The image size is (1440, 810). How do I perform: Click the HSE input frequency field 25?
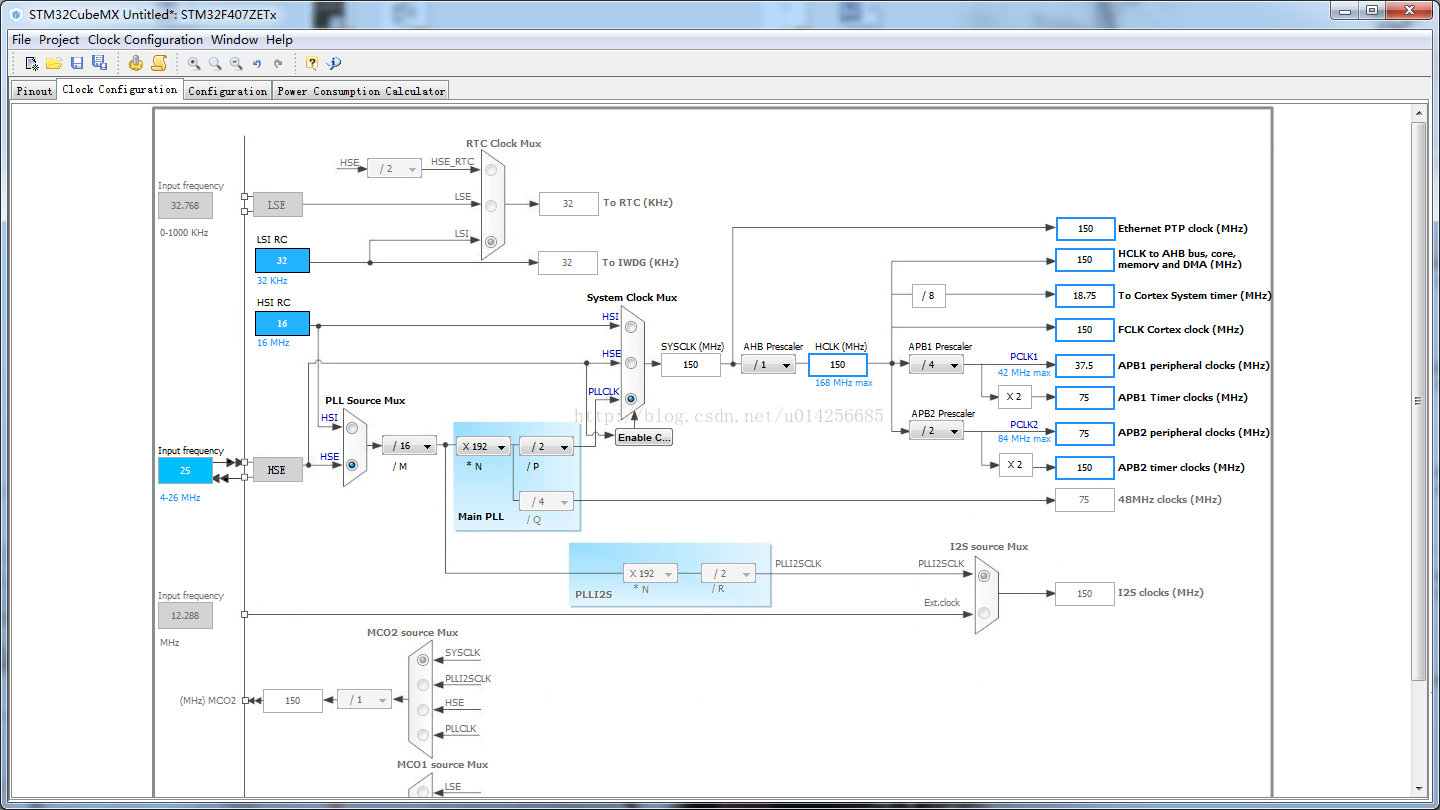(x=185, y=470)
